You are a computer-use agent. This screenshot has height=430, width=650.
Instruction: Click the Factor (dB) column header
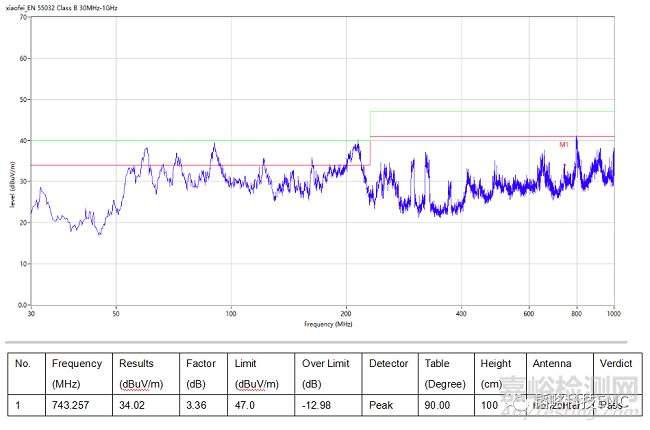coord(203,373)
